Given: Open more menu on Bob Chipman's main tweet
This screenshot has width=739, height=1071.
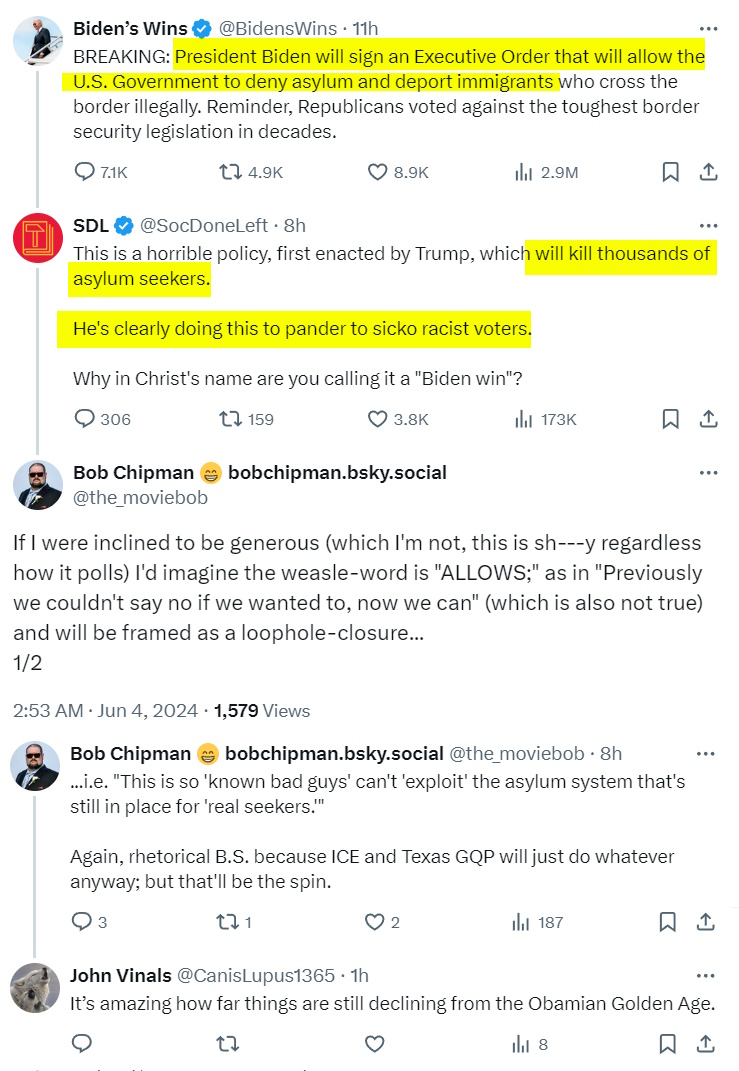Looking at the screenshot, I should [708, 472].
